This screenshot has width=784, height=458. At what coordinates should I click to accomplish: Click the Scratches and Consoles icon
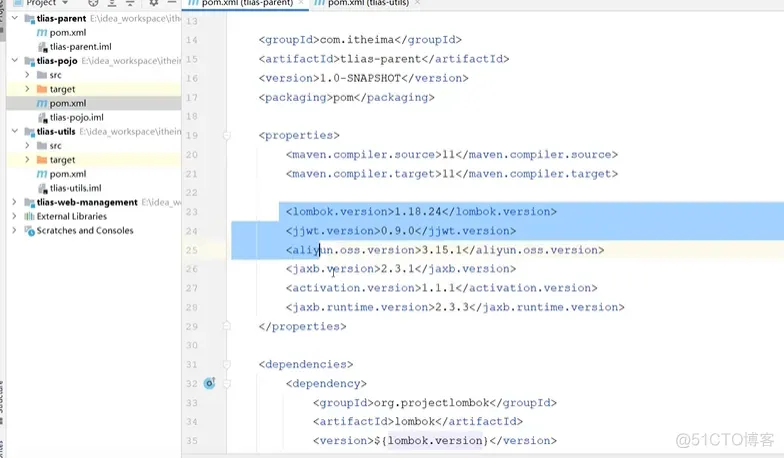click(30, 230)
